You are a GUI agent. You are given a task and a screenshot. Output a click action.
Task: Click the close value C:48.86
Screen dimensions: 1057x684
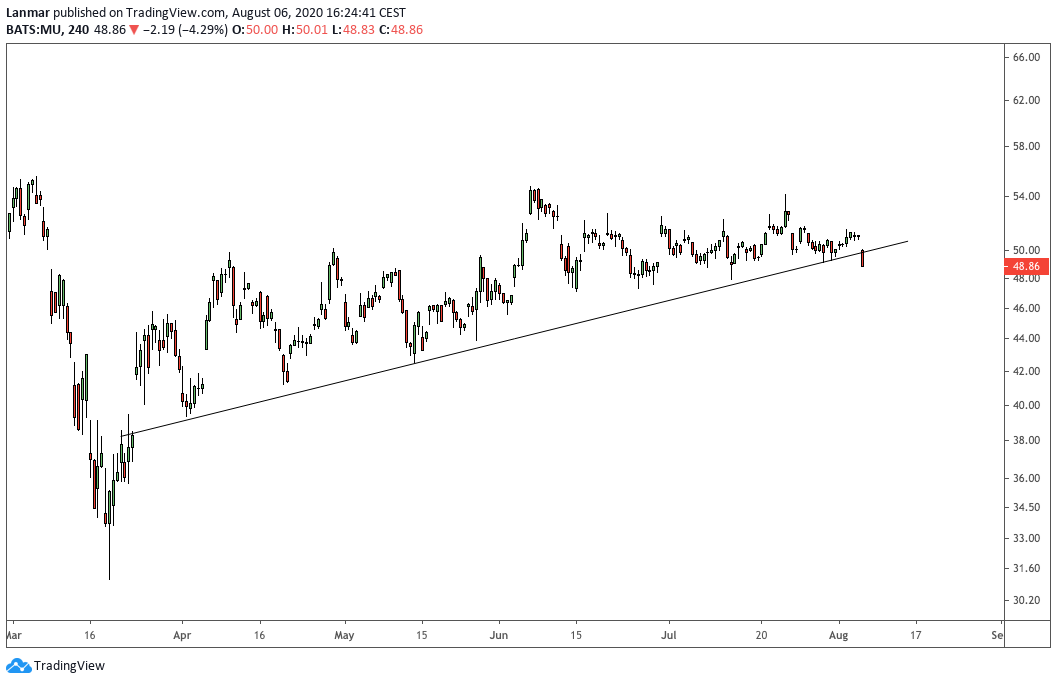pos(400,30)
